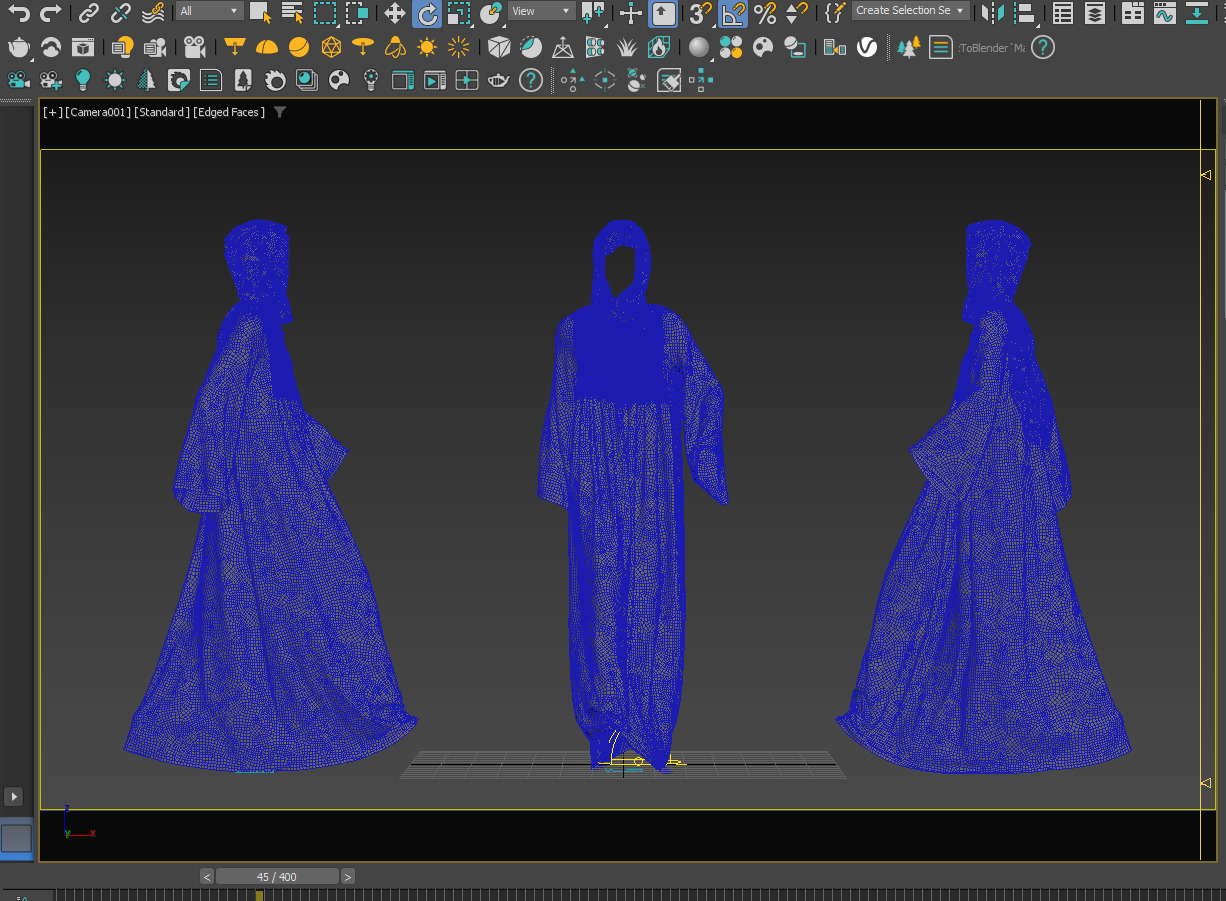Toggle 3D Snaps
Image resolution: width=1226 pixels, height=901 pixels.
[701, 13]
